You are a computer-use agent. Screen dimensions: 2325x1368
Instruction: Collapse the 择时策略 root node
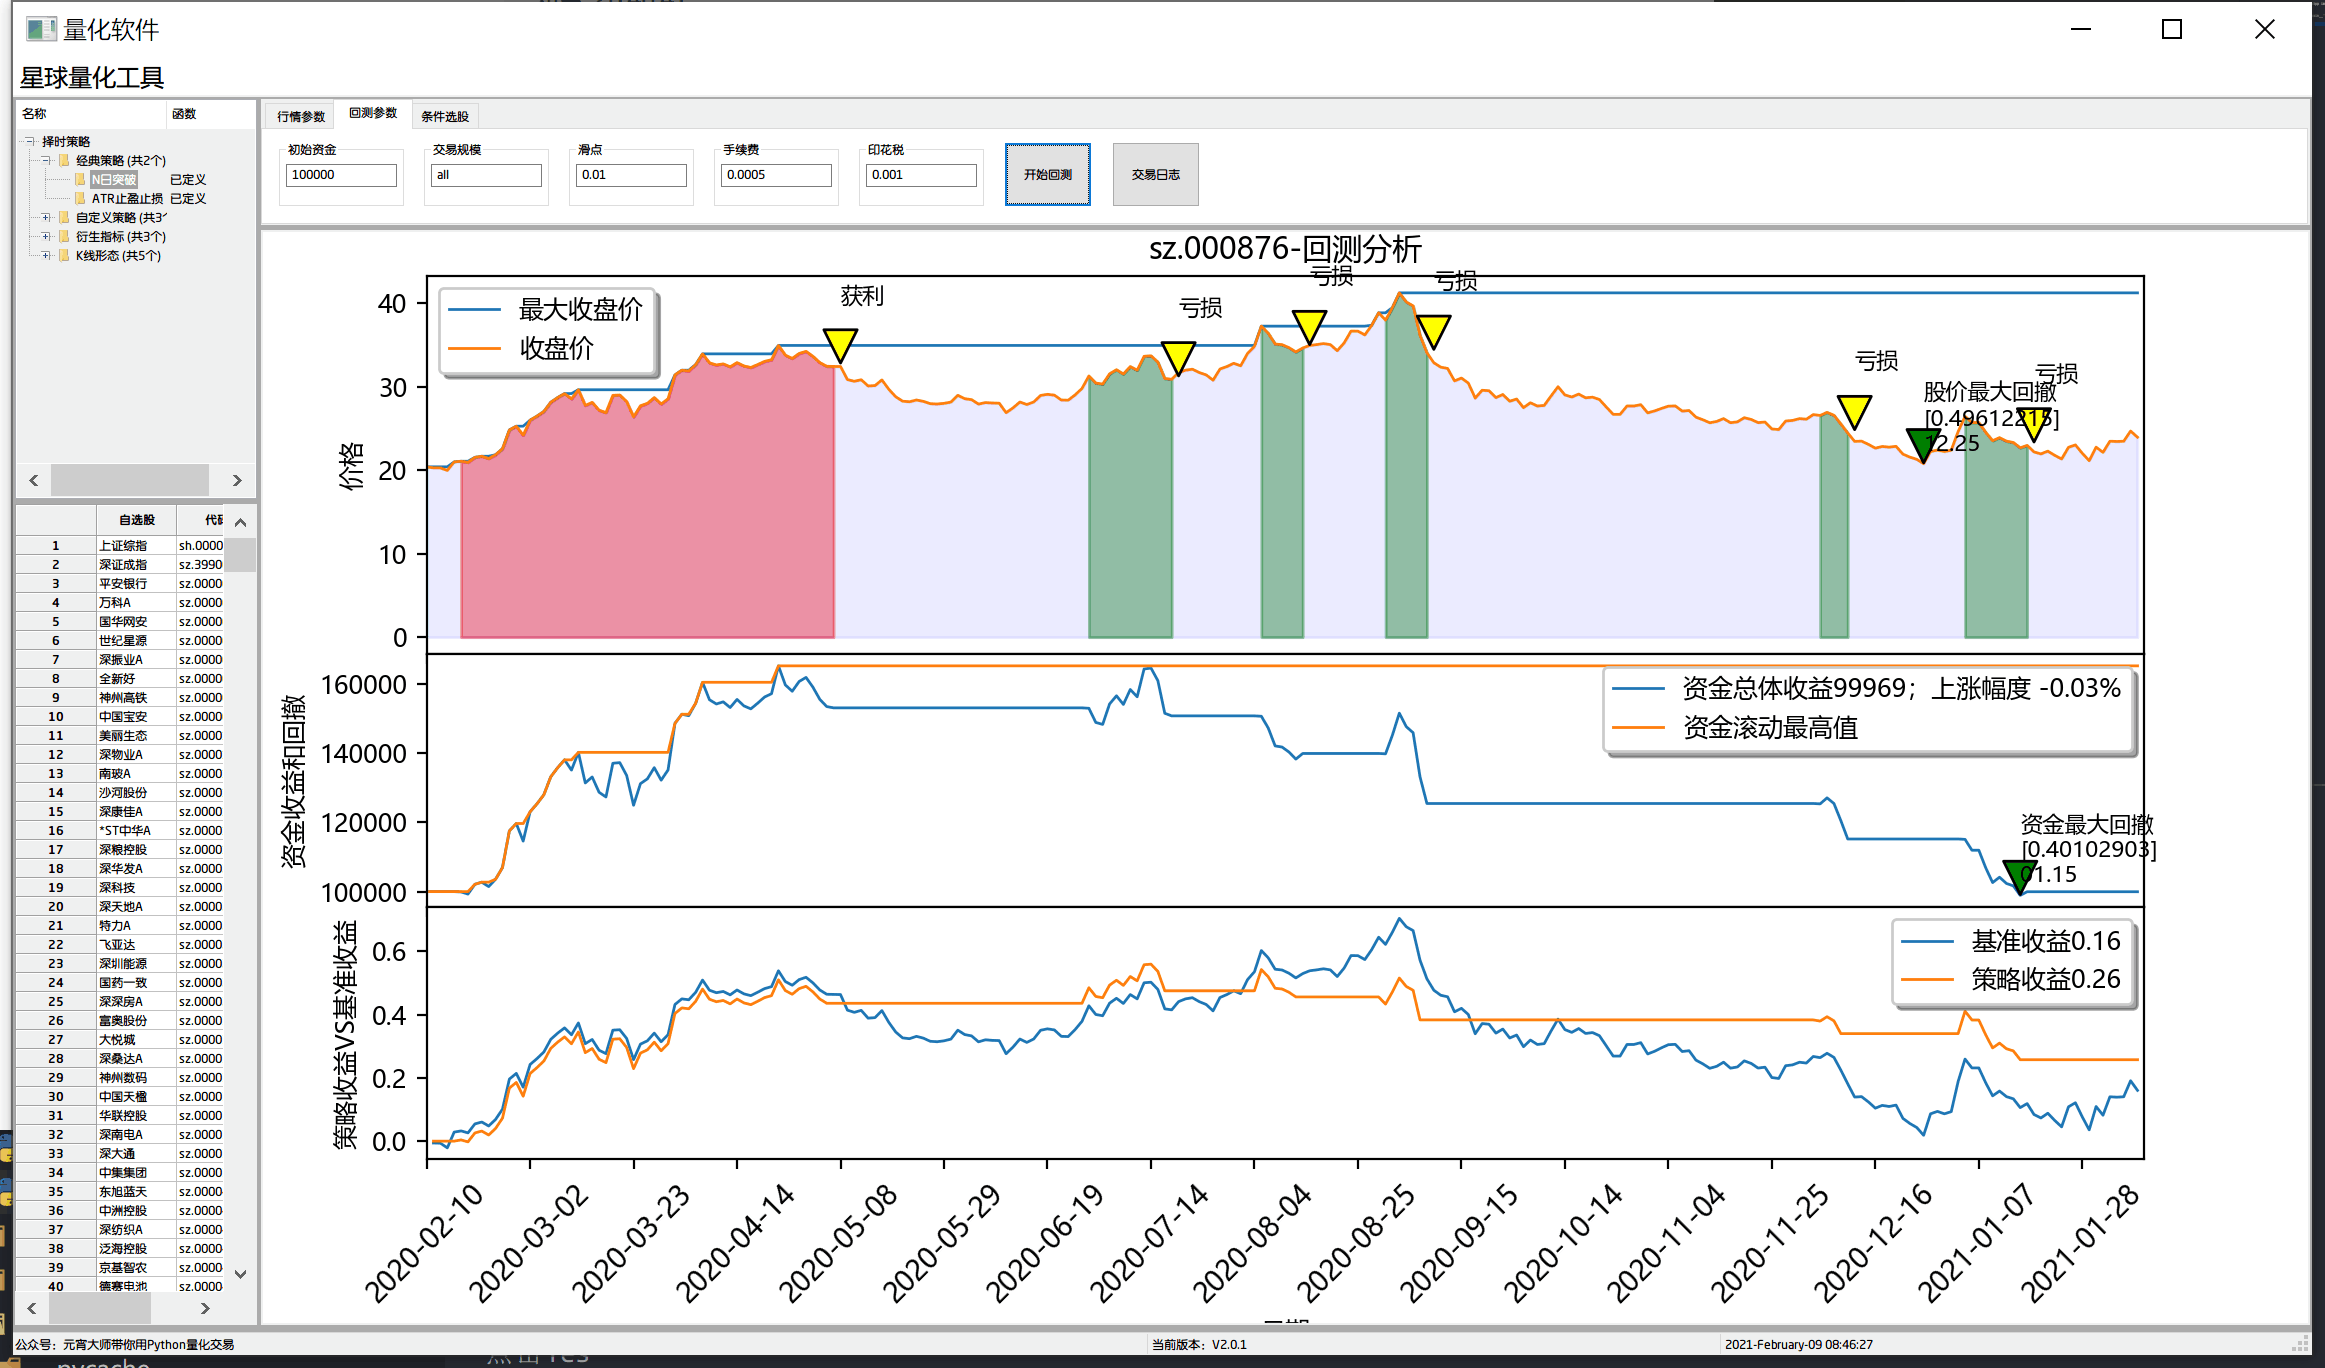tap(31, 142)
